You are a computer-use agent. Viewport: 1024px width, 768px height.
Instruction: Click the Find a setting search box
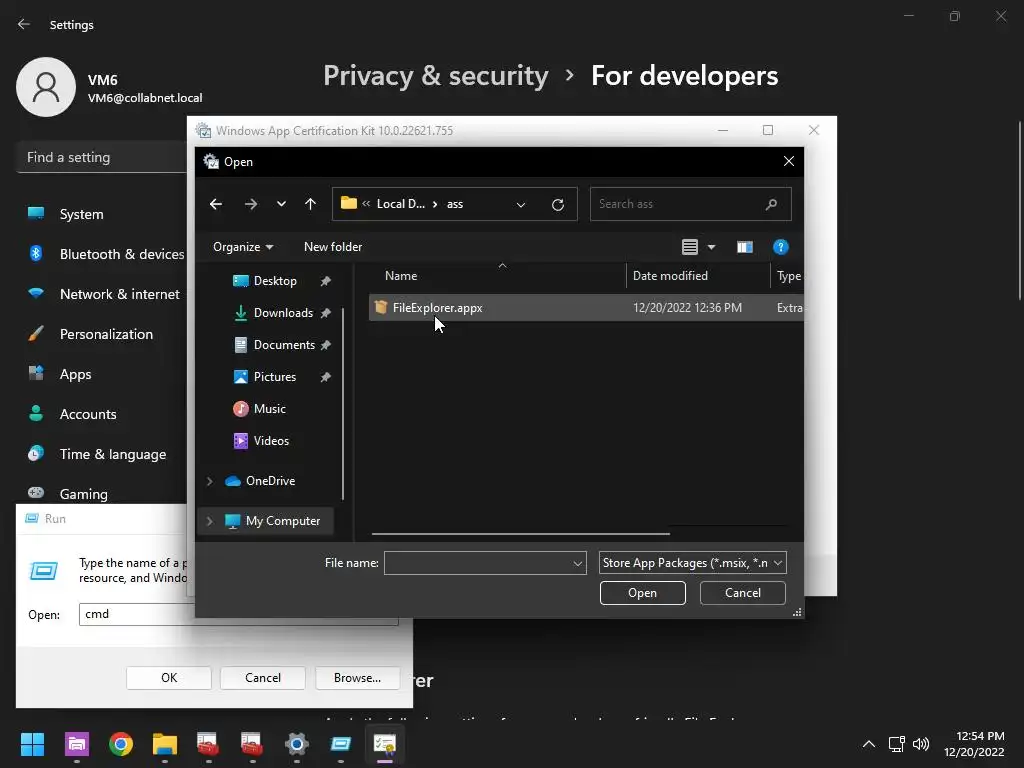[101, 157]
